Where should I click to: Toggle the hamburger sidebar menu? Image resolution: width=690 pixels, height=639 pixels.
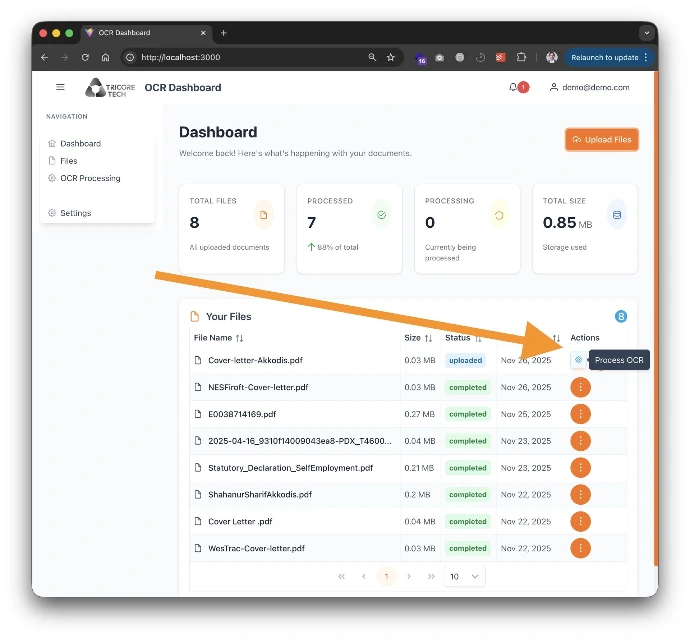(x=60, y=87)
